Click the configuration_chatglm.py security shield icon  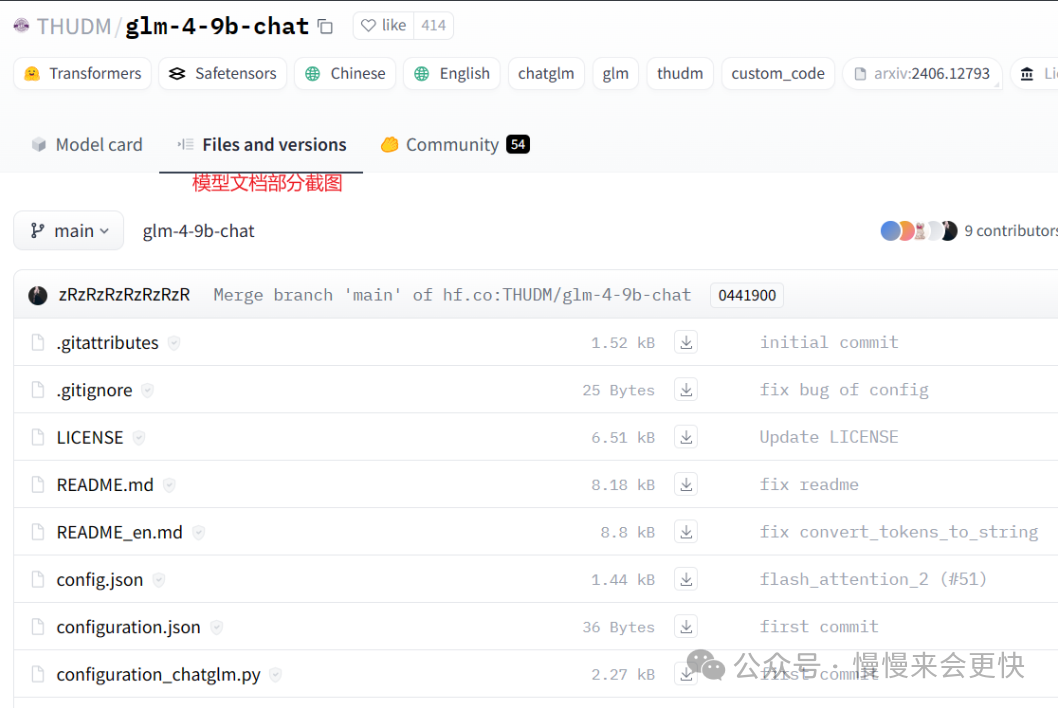(275, 674)
